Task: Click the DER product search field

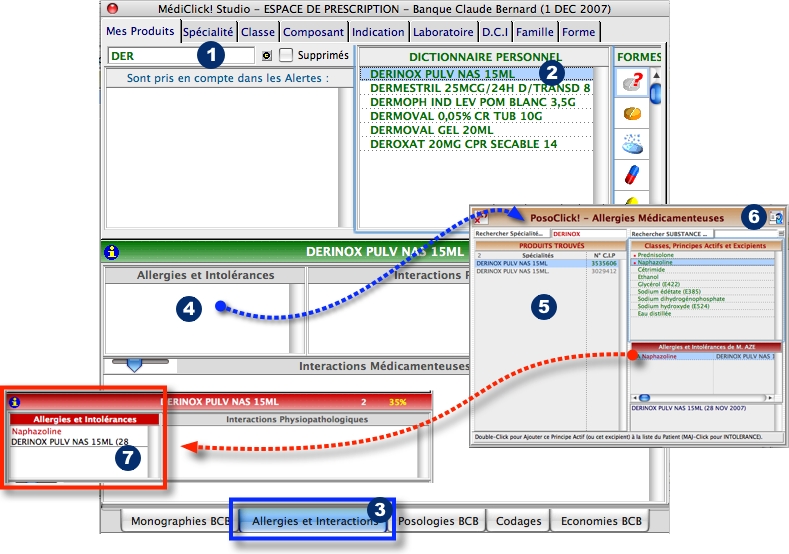Action: [x=181, y=56]
